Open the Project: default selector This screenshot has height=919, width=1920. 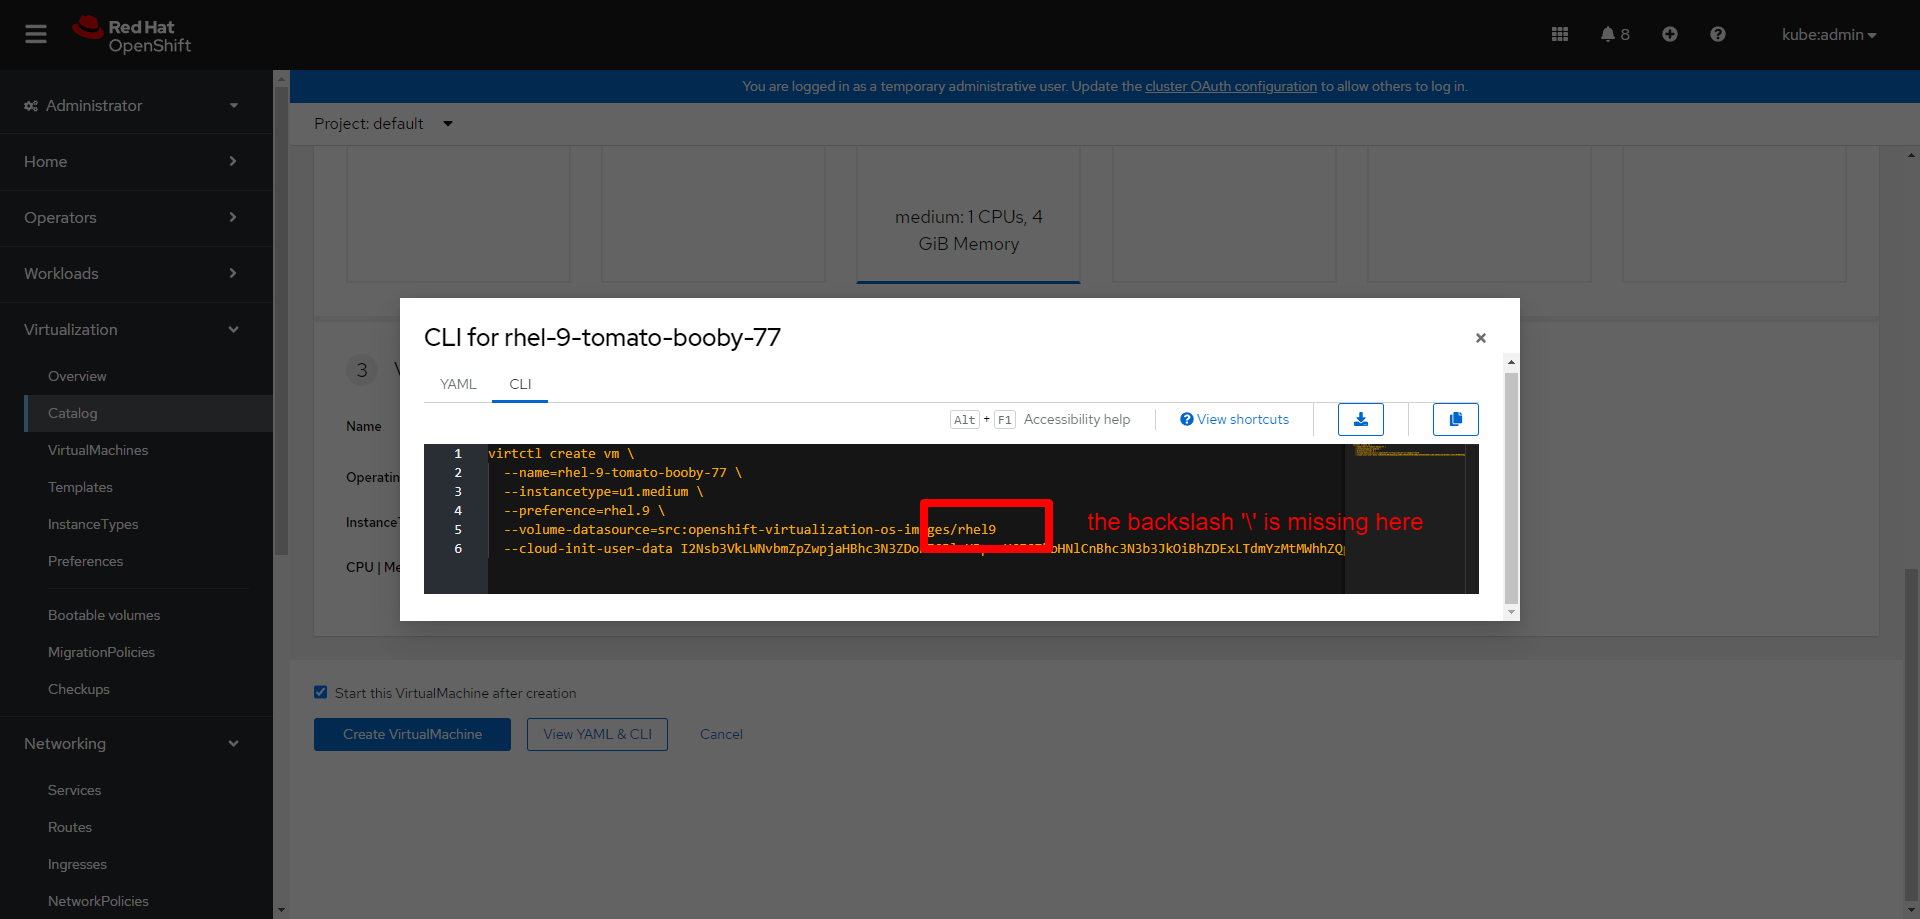(x=384, y=124)
